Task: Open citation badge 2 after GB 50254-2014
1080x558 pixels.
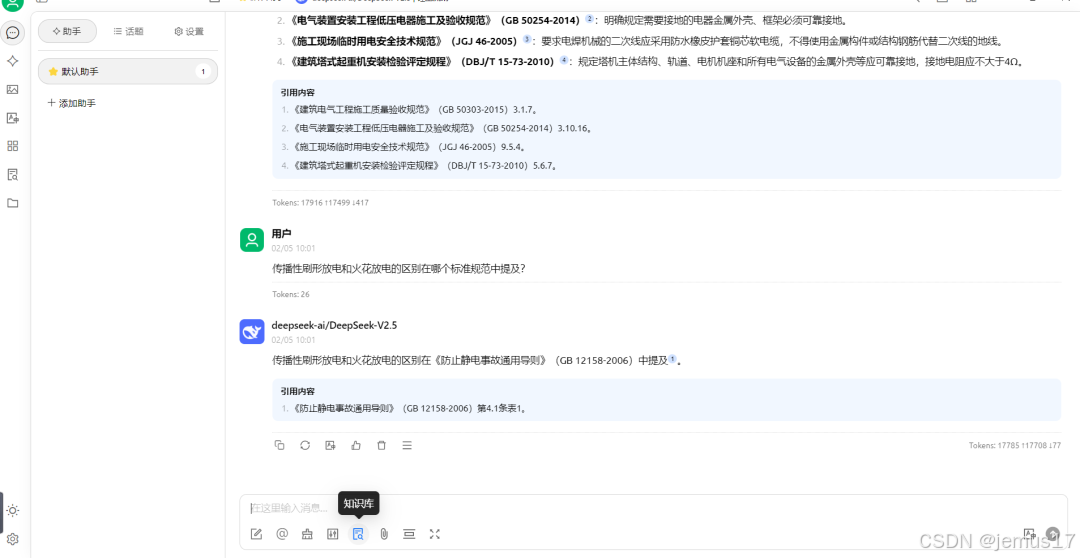Action: point(590,19)
